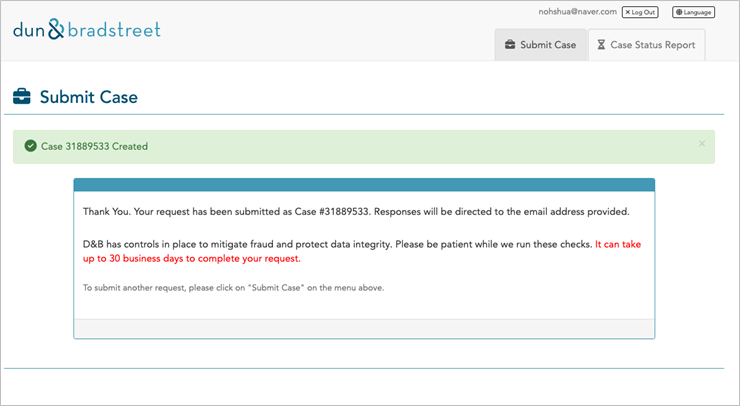
Task: Click the nohshua@naver.com account email
Action: (x=577, y=12)
